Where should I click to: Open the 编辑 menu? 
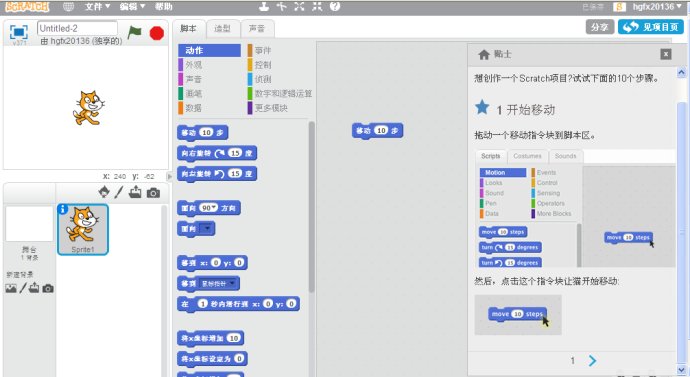click(x=132, y=7)
